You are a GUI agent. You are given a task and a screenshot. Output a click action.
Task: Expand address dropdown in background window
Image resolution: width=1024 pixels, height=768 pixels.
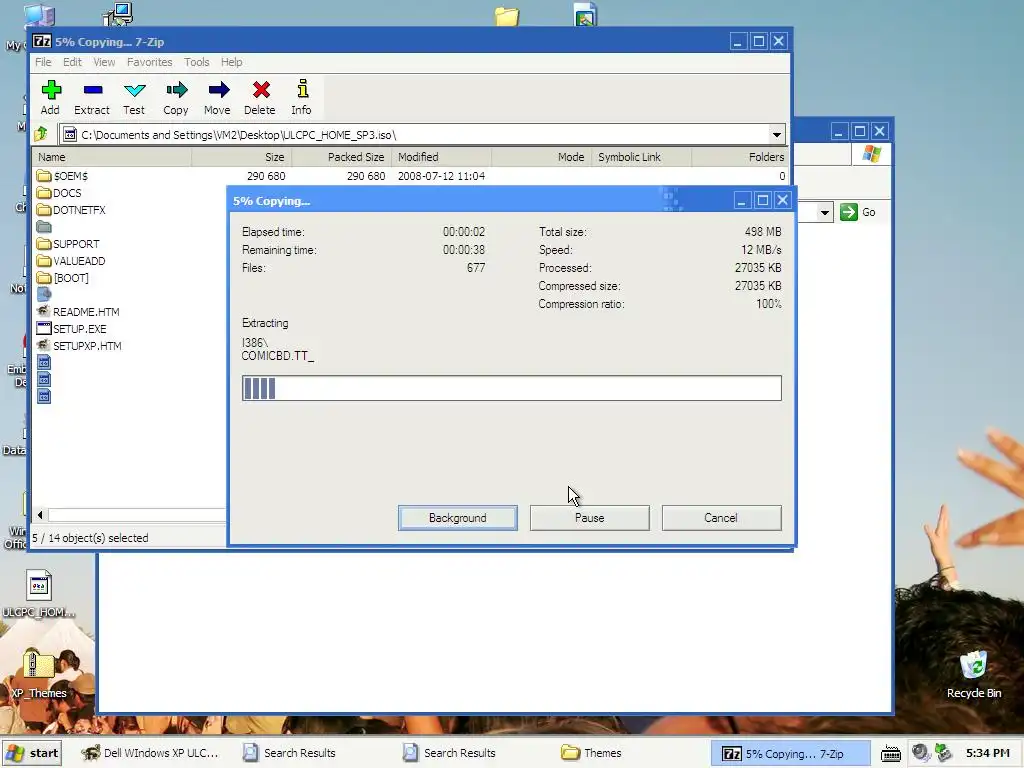[x=825, y=212]
